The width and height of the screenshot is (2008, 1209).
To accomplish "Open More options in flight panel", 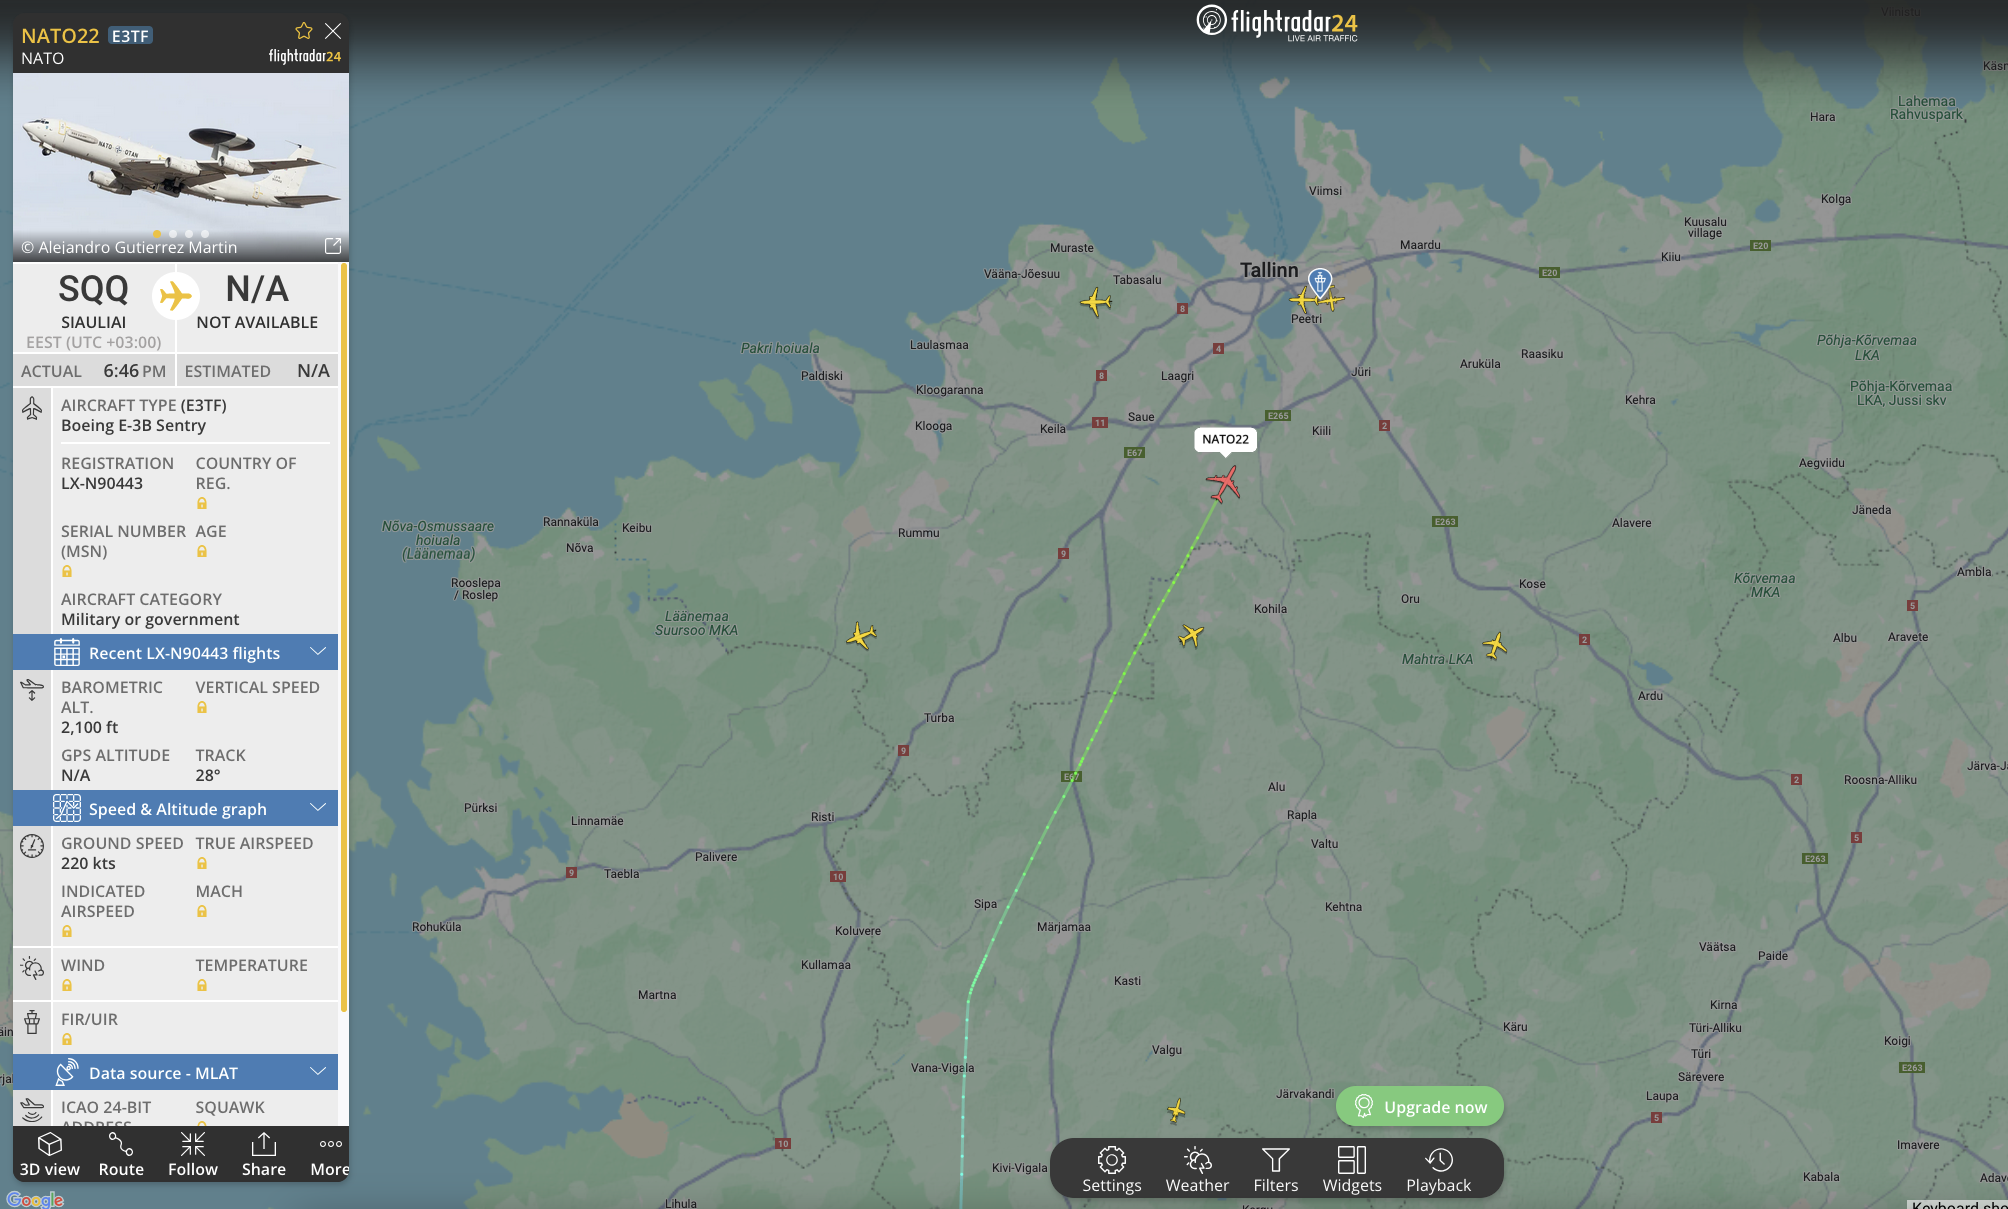I will click(330, 1154).
